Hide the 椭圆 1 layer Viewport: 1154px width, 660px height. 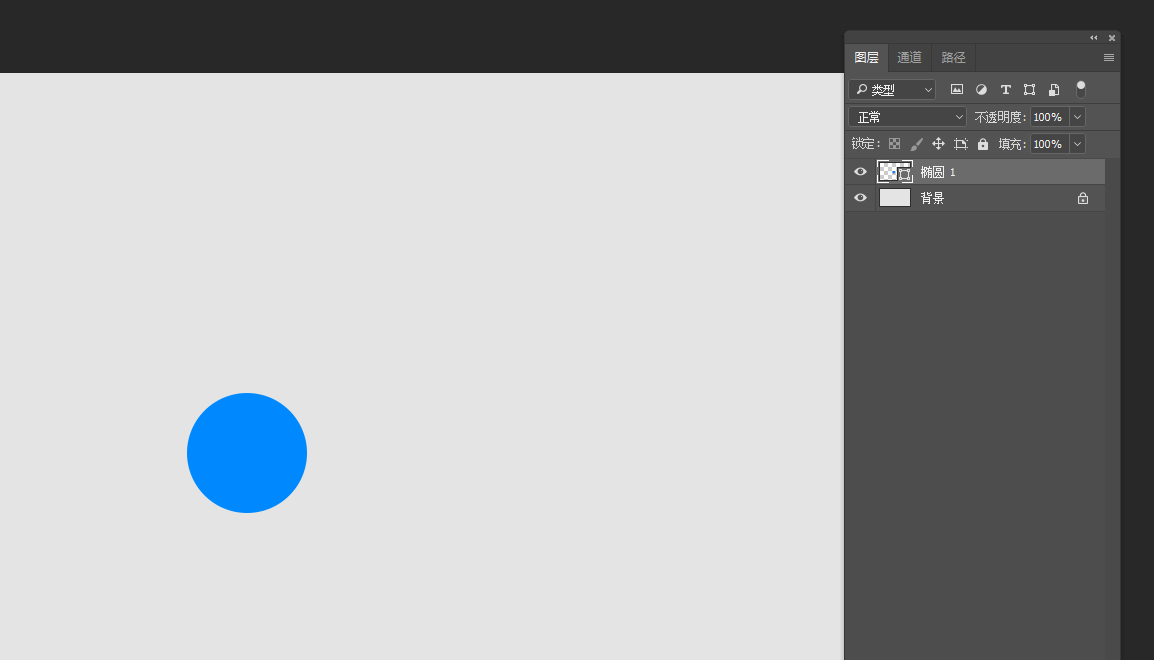coord(860,171)
